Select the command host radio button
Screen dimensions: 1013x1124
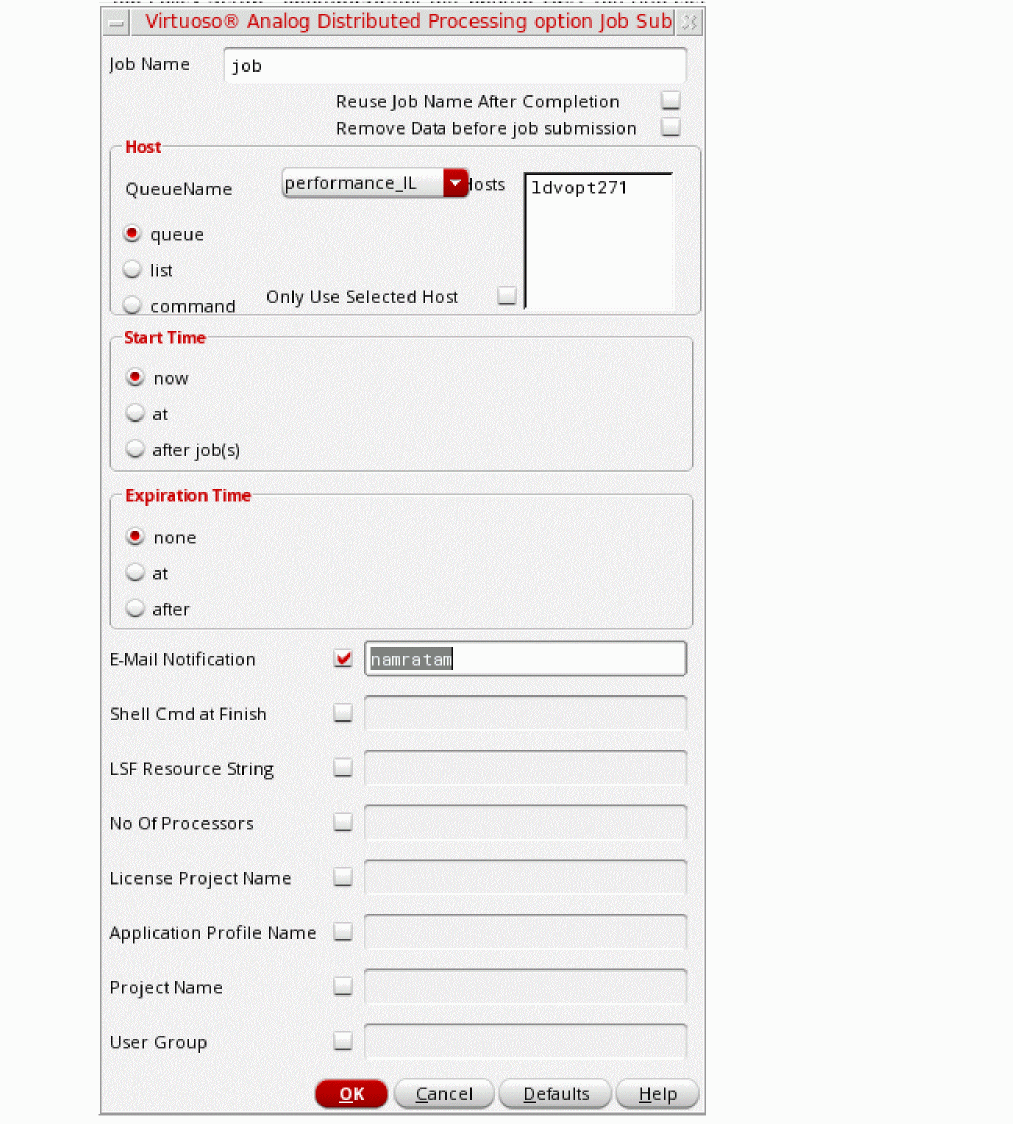[x=132, y=305]
